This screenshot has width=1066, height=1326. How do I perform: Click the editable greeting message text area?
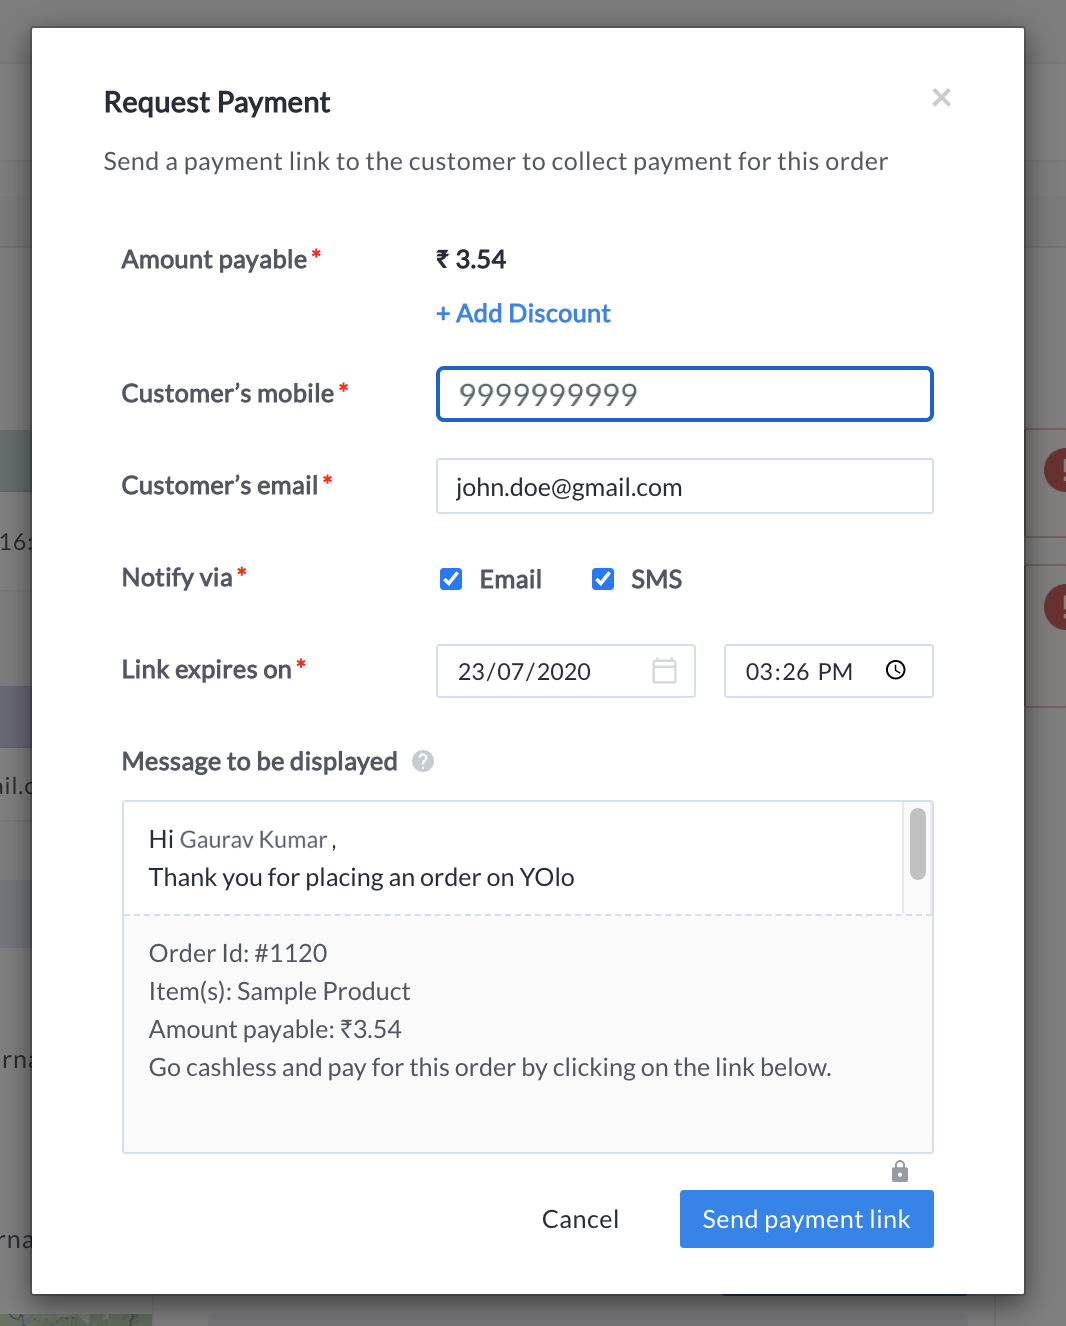[513, 858]
